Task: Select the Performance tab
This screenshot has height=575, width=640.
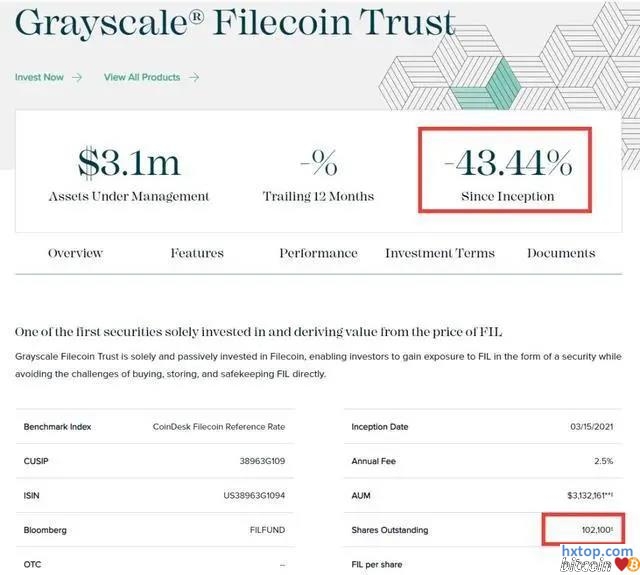Action: 318,253
